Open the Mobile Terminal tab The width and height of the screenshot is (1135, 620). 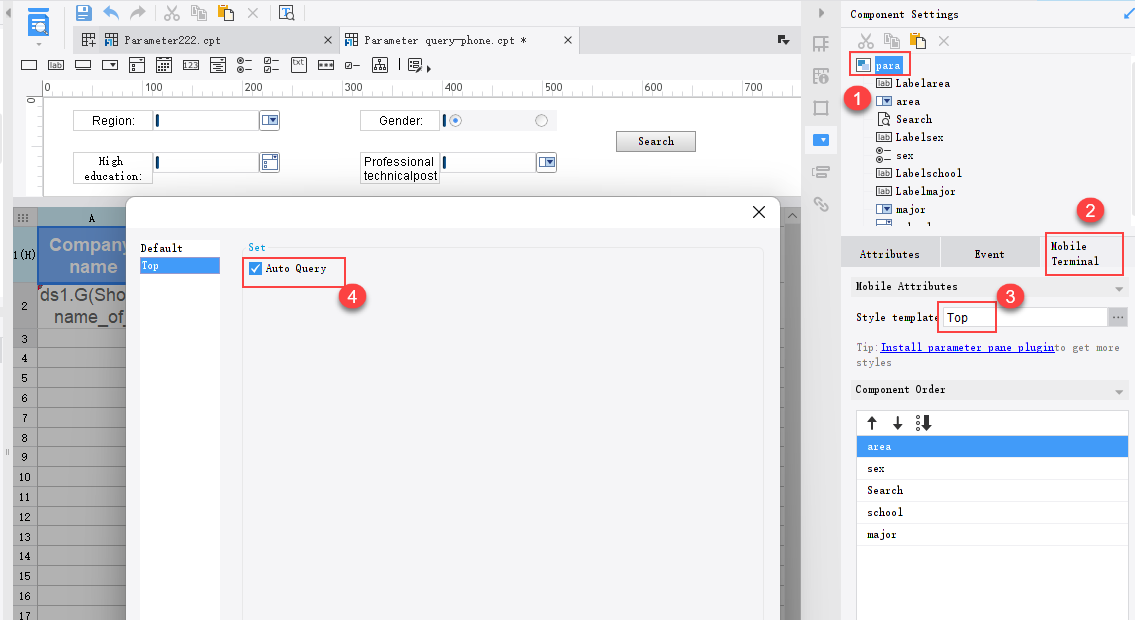(1084, 253)
